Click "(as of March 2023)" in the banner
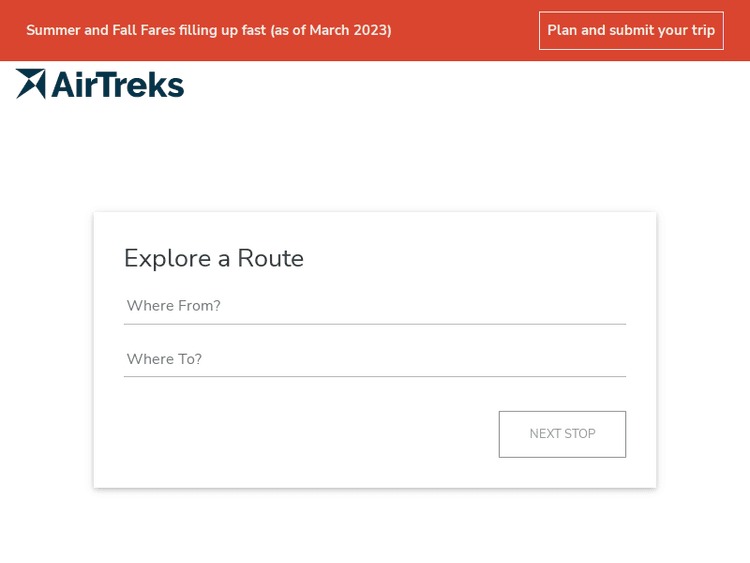 click(x=331, y=30)
